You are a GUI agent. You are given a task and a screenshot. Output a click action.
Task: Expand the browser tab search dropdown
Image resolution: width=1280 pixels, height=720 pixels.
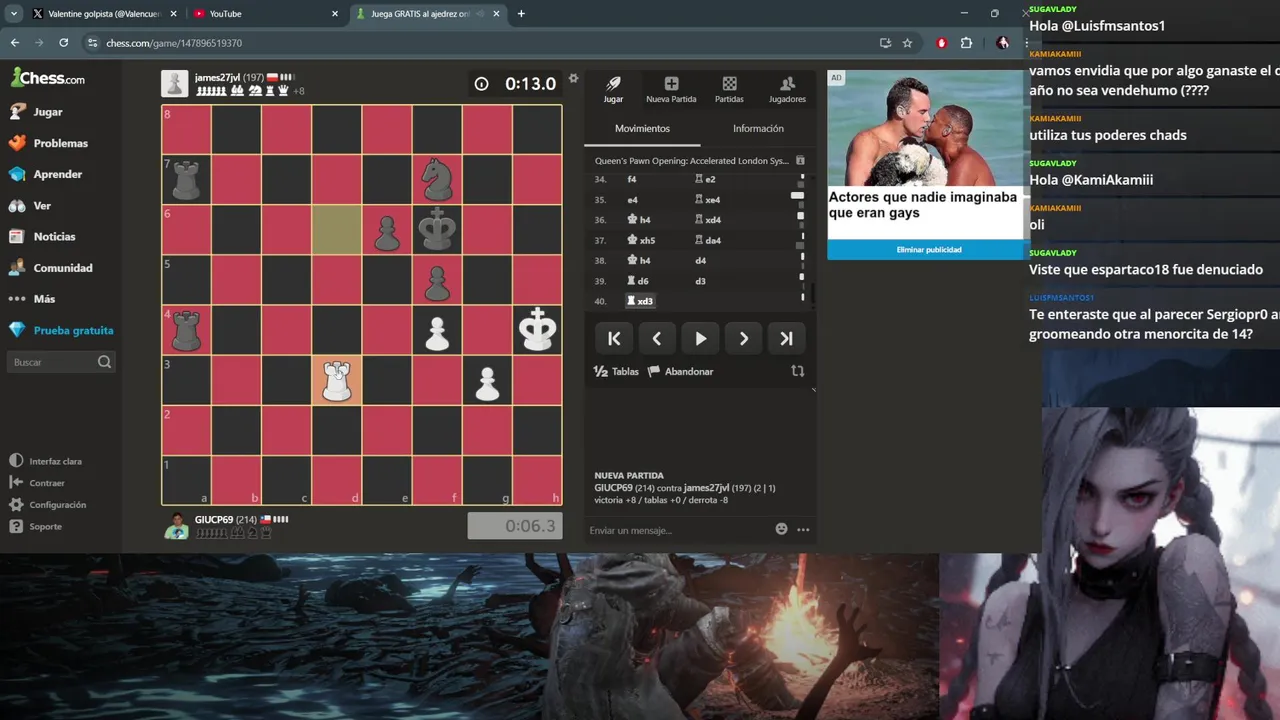pos(13,14)
